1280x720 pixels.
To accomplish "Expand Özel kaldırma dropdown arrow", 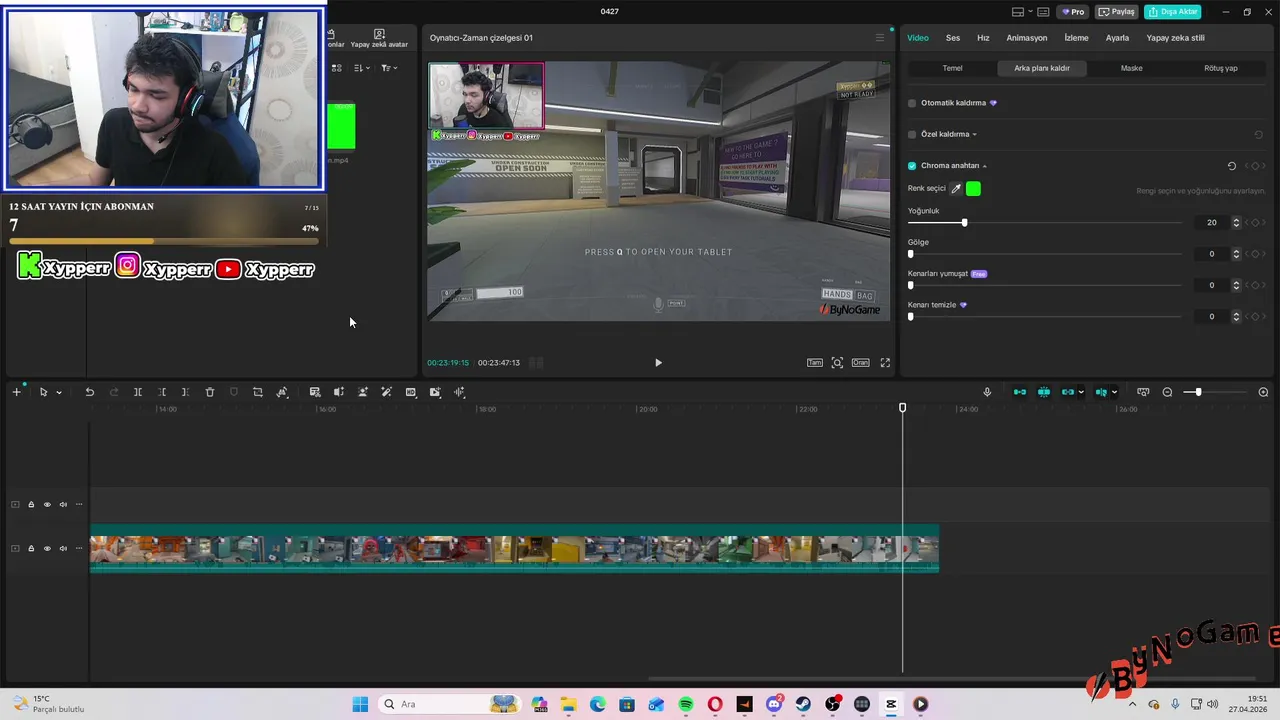I will click(975, 134).
